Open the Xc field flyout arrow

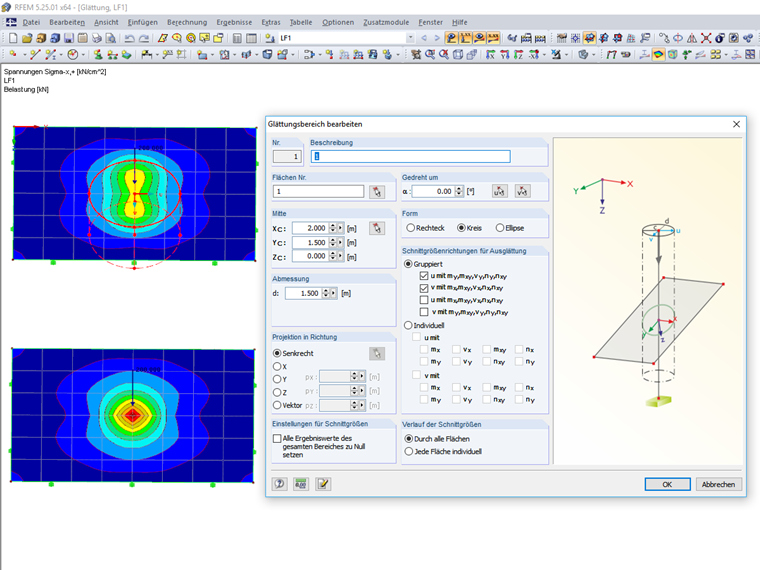pos(340,228)
